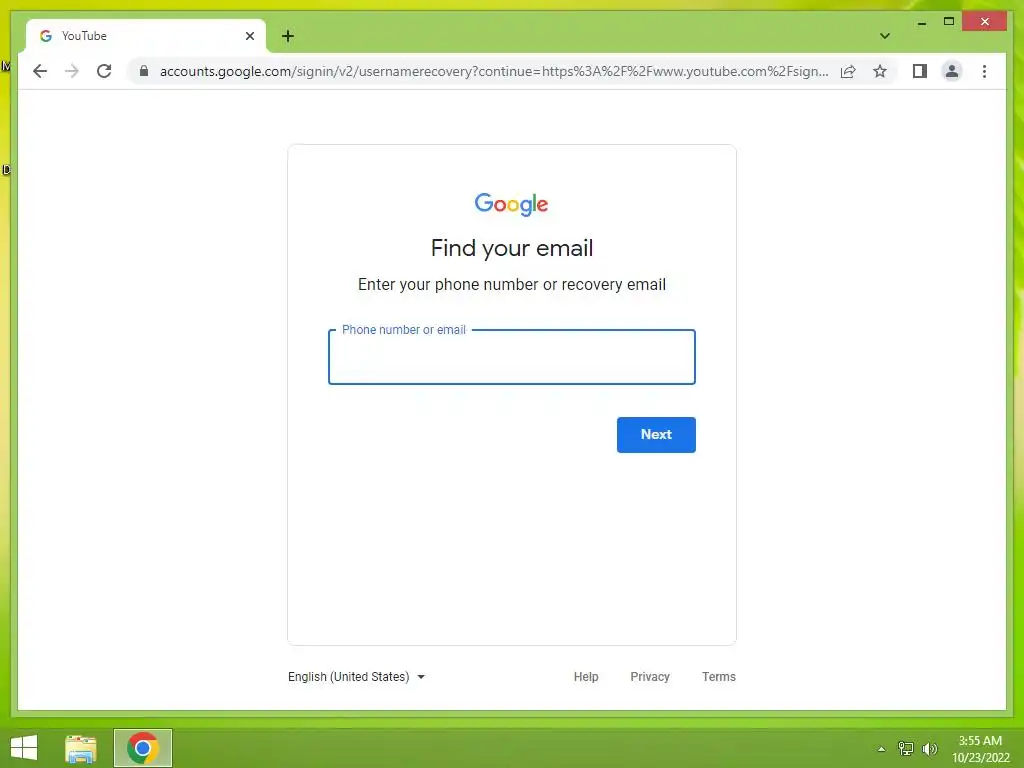Open the Help link

pos(586,677)
